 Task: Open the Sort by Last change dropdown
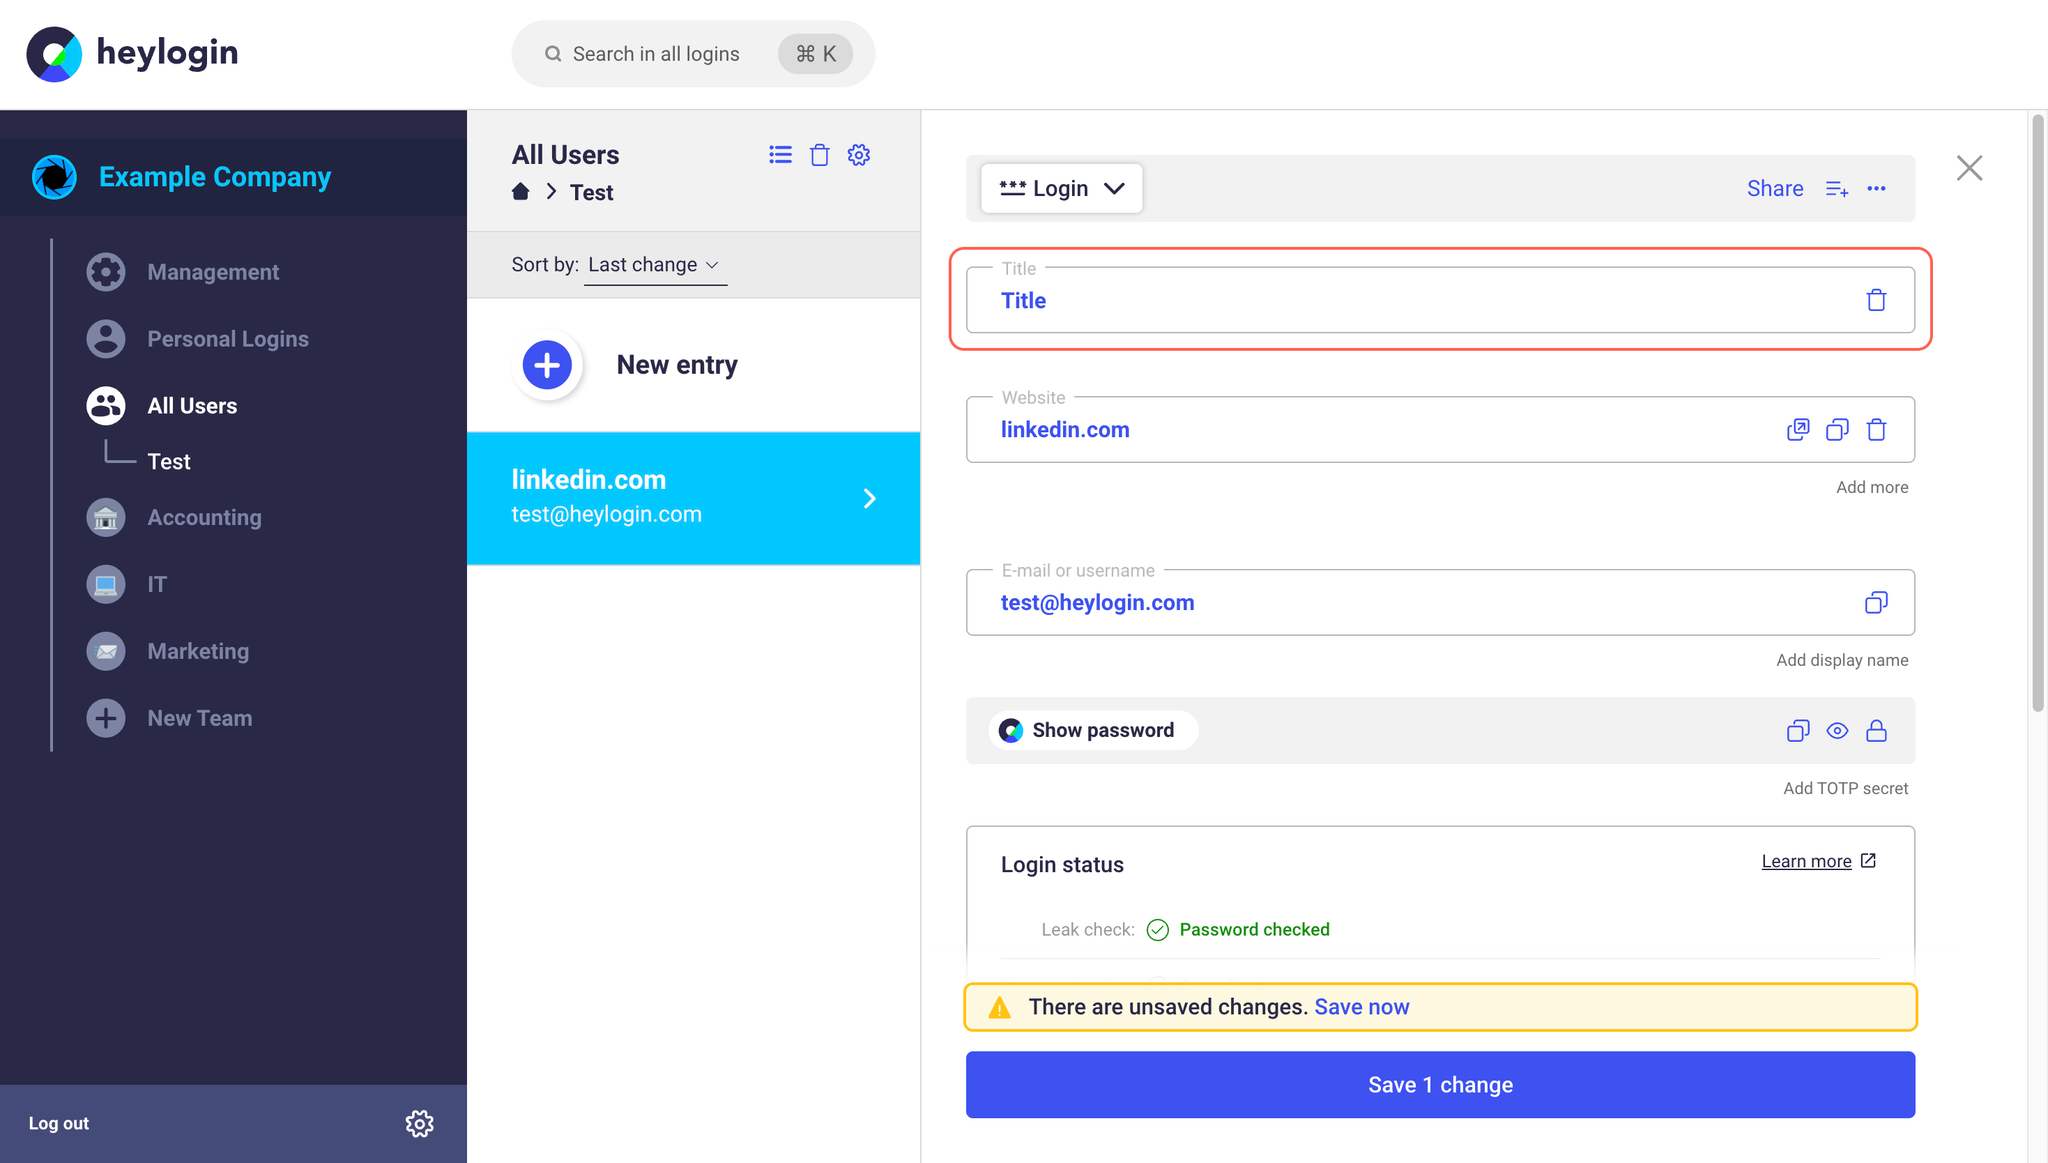click(x=655, y=265)
